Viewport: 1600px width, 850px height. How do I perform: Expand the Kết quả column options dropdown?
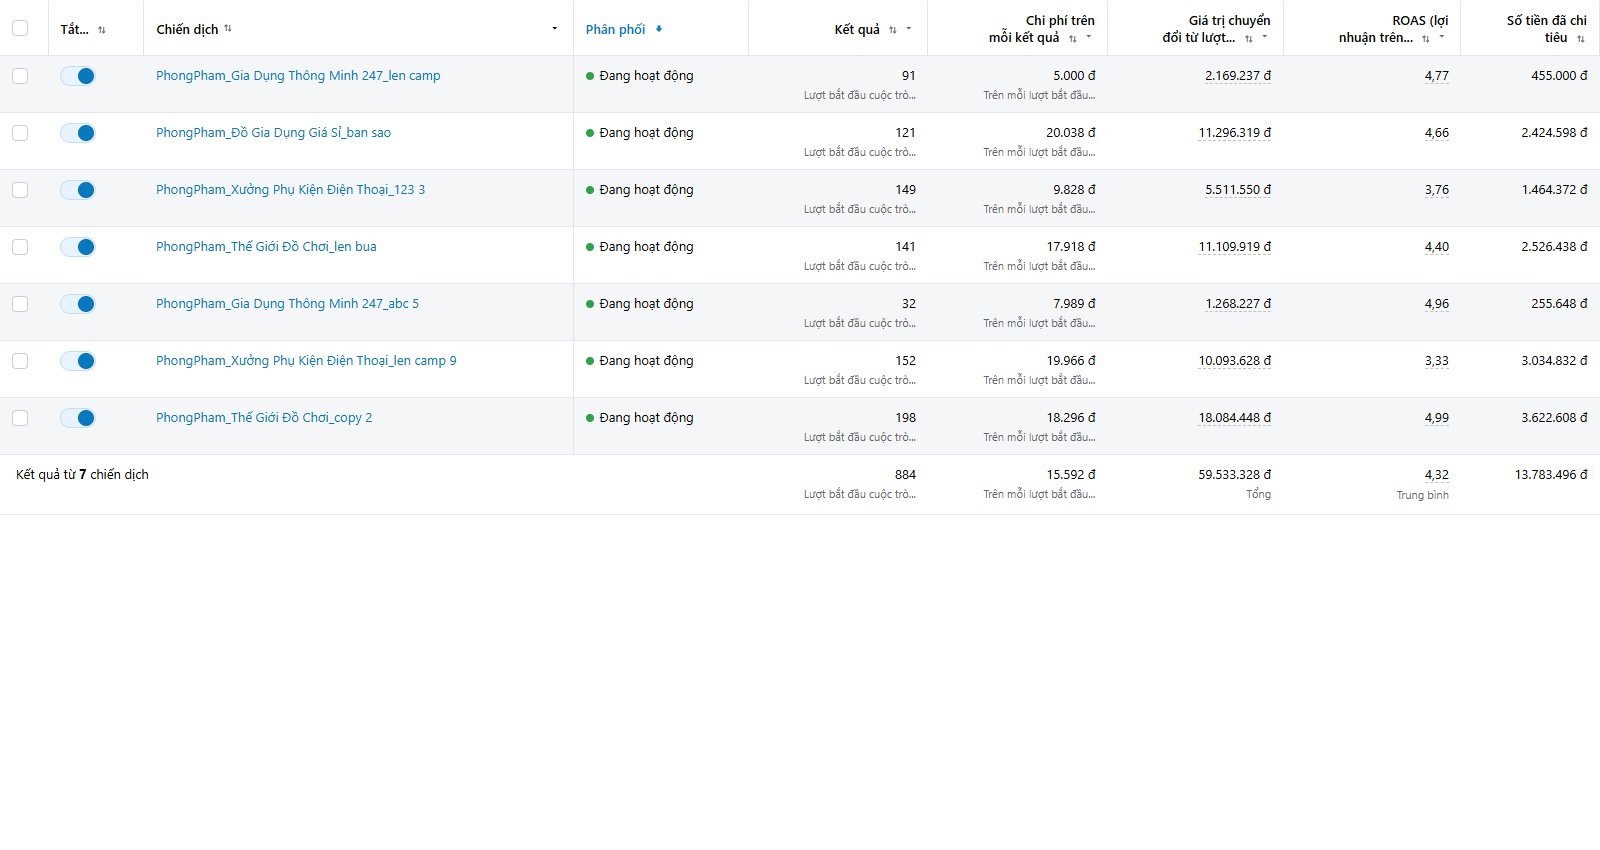pyautogui.click(x=909, y=29)
